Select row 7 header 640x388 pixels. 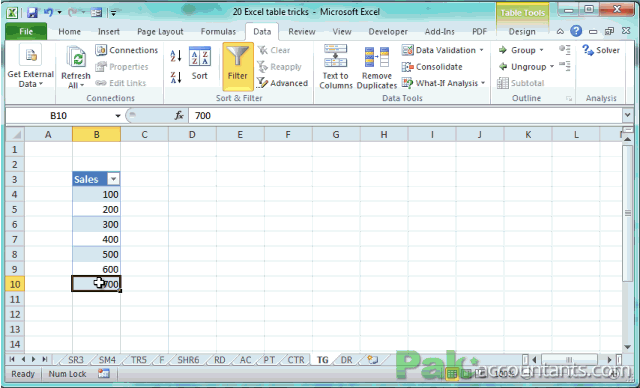coord(15,239)
